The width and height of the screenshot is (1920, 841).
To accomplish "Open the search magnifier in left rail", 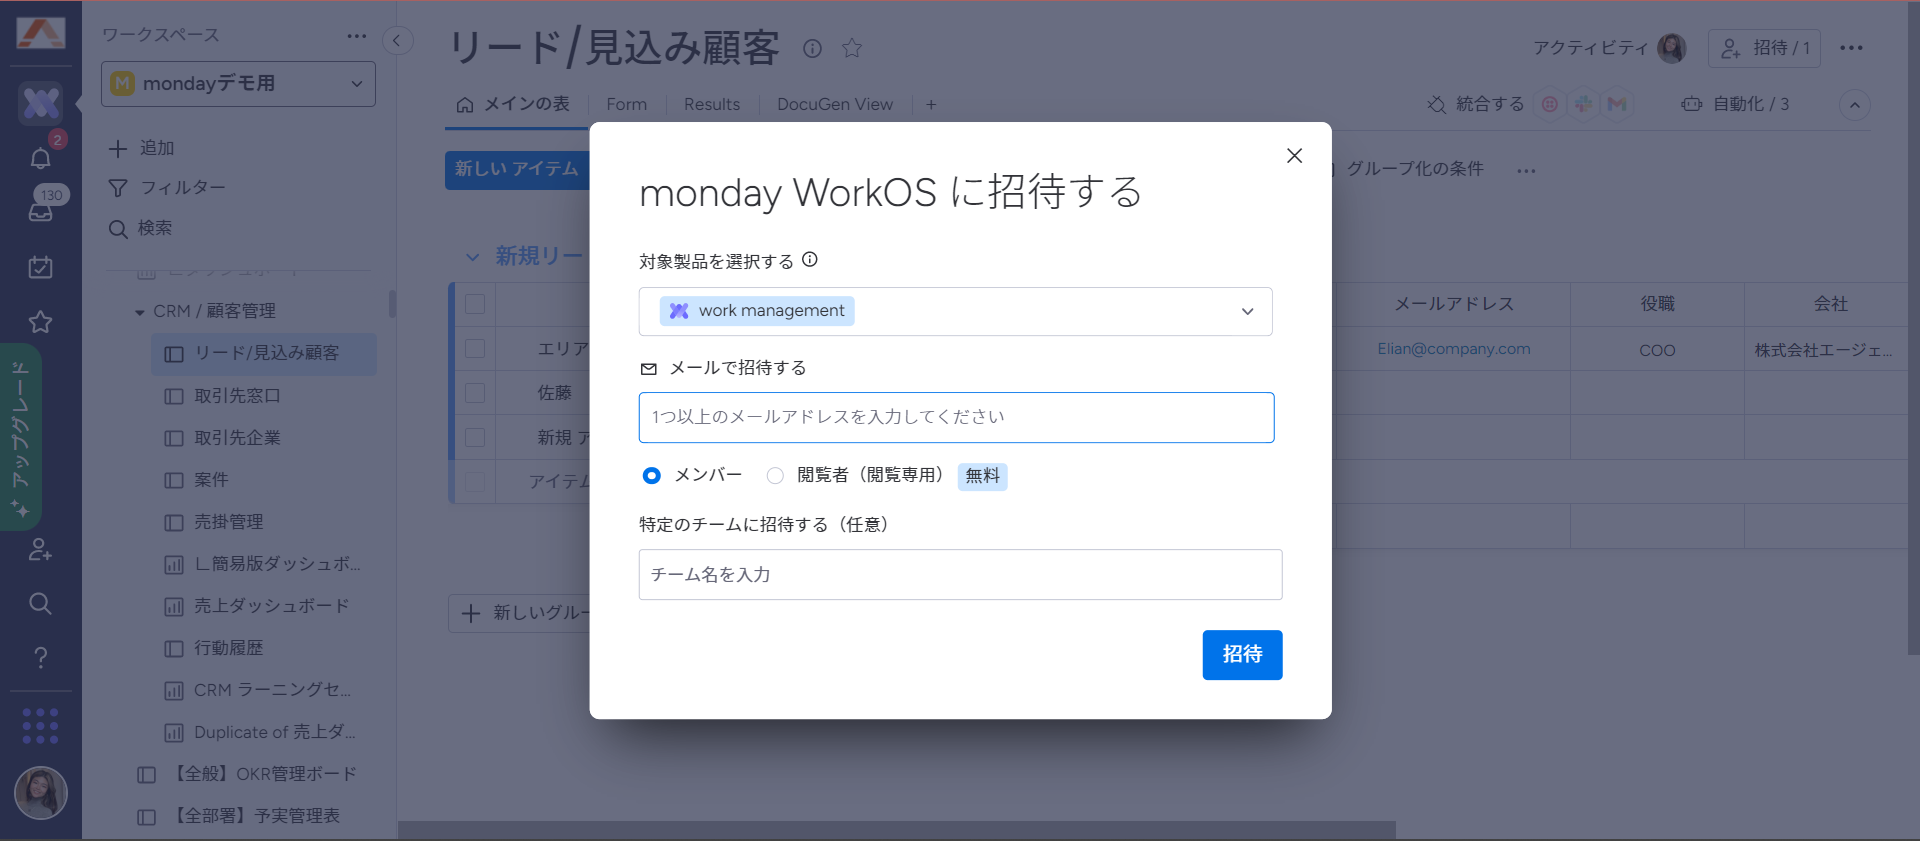I will (x=41, y=603).
